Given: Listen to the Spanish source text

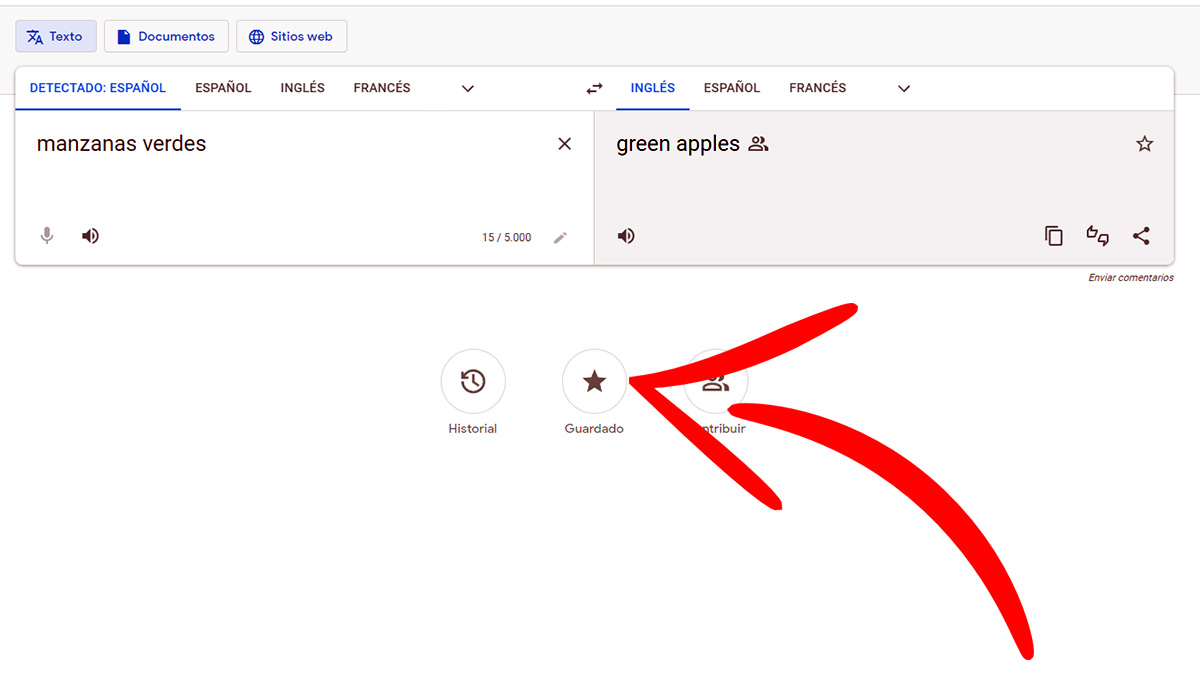Looking at the screenshot, I should (91, 236).
